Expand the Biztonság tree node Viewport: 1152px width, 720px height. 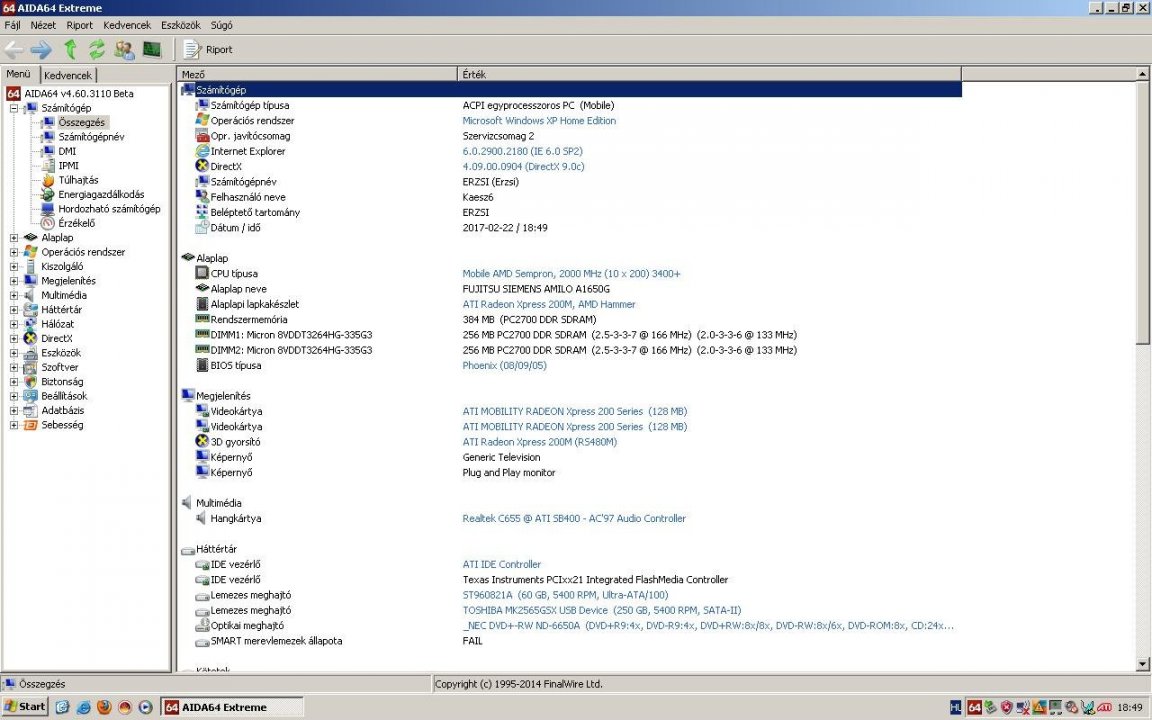pos(14,381)
